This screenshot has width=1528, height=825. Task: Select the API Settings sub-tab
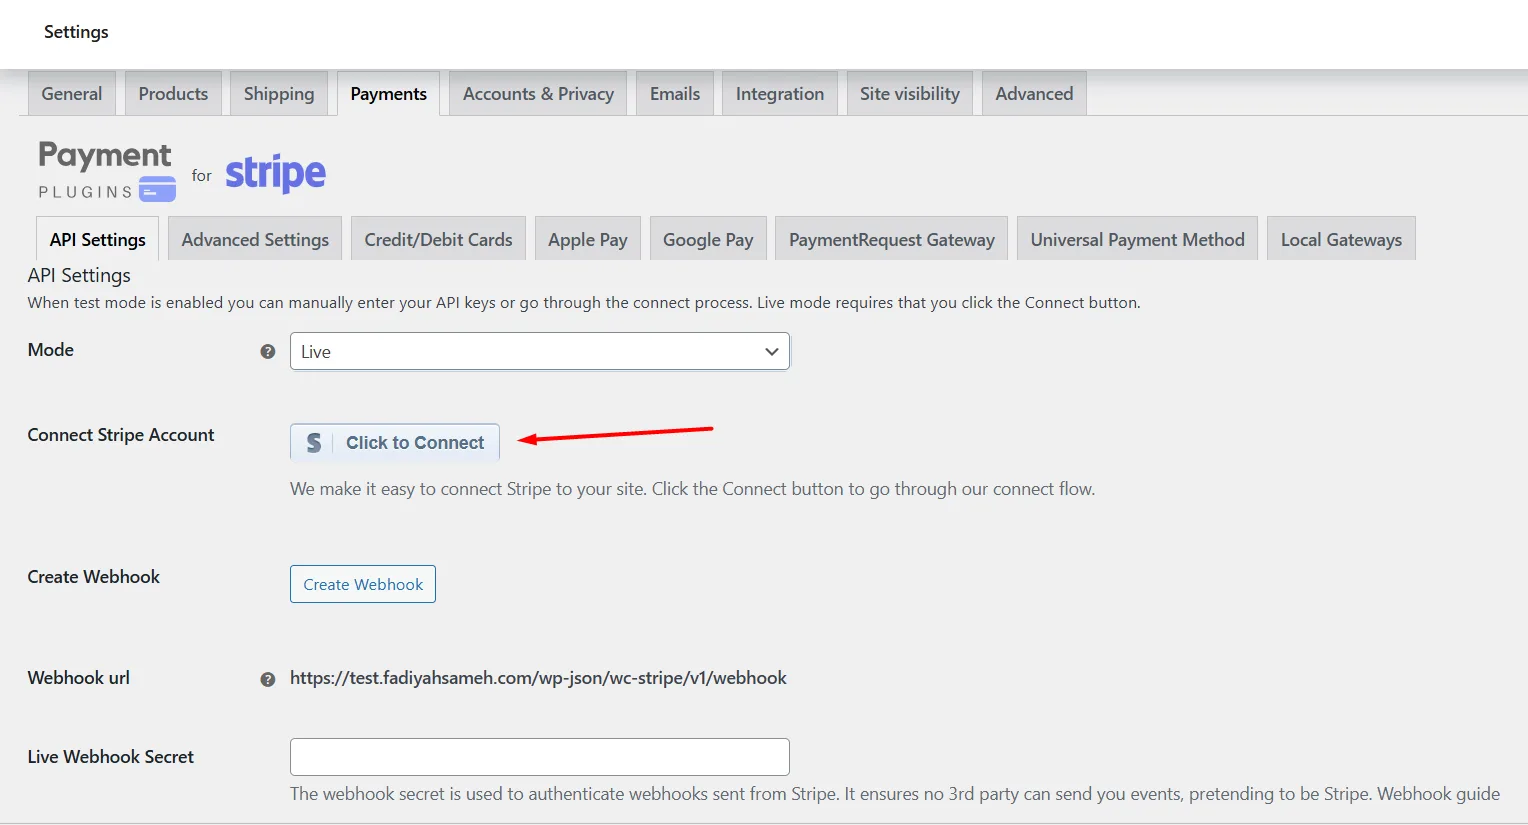point(98,239)
